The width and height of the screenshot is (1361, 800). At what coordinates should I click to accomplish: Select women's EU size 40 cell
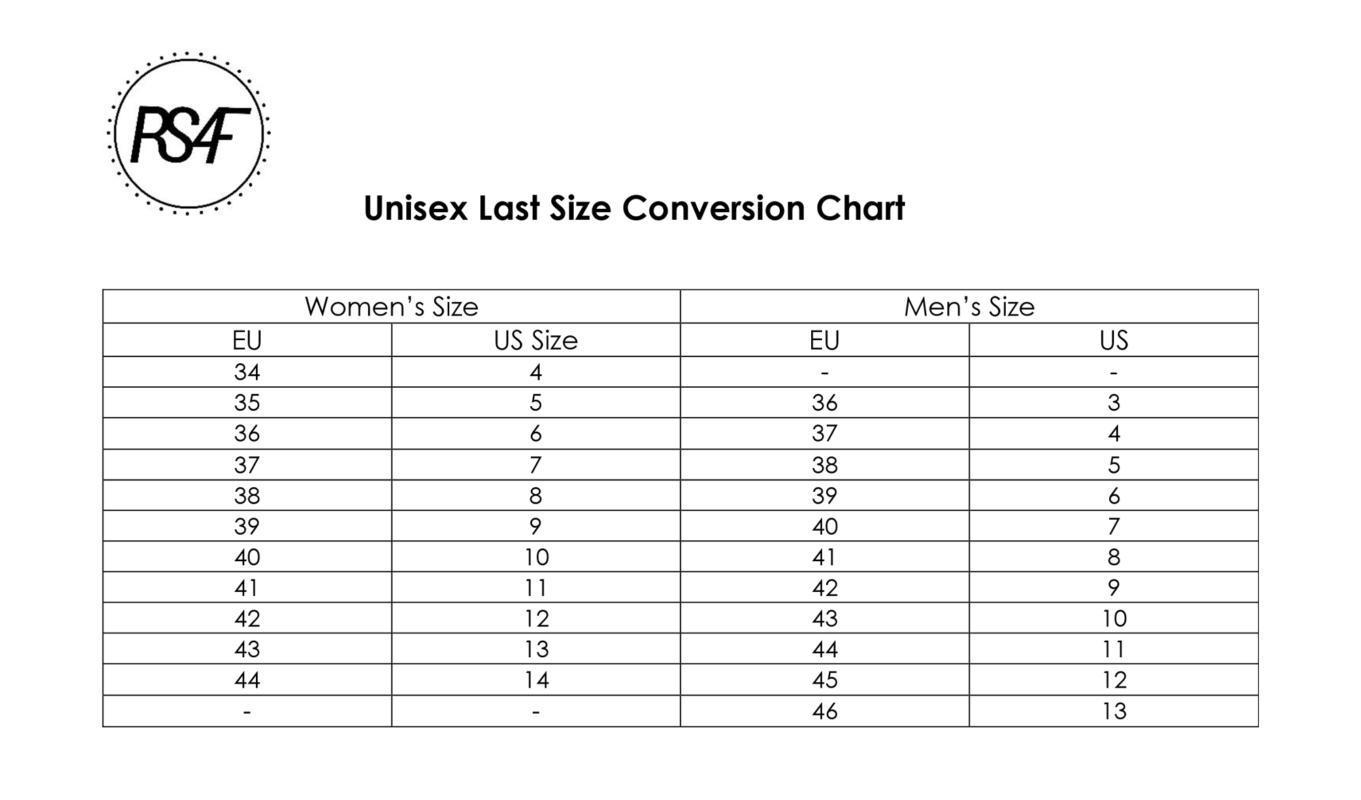tap(247, 557)
